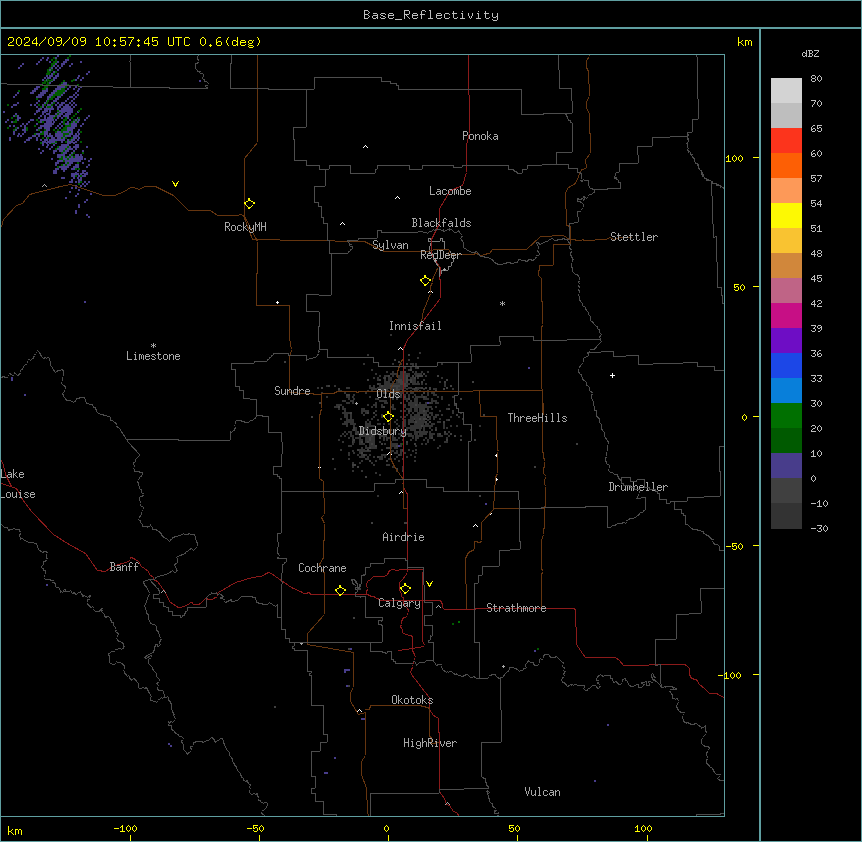The height and width of the screenshot is (842, 862).
Task: Click the Airdrie city label
Action: 403,537
